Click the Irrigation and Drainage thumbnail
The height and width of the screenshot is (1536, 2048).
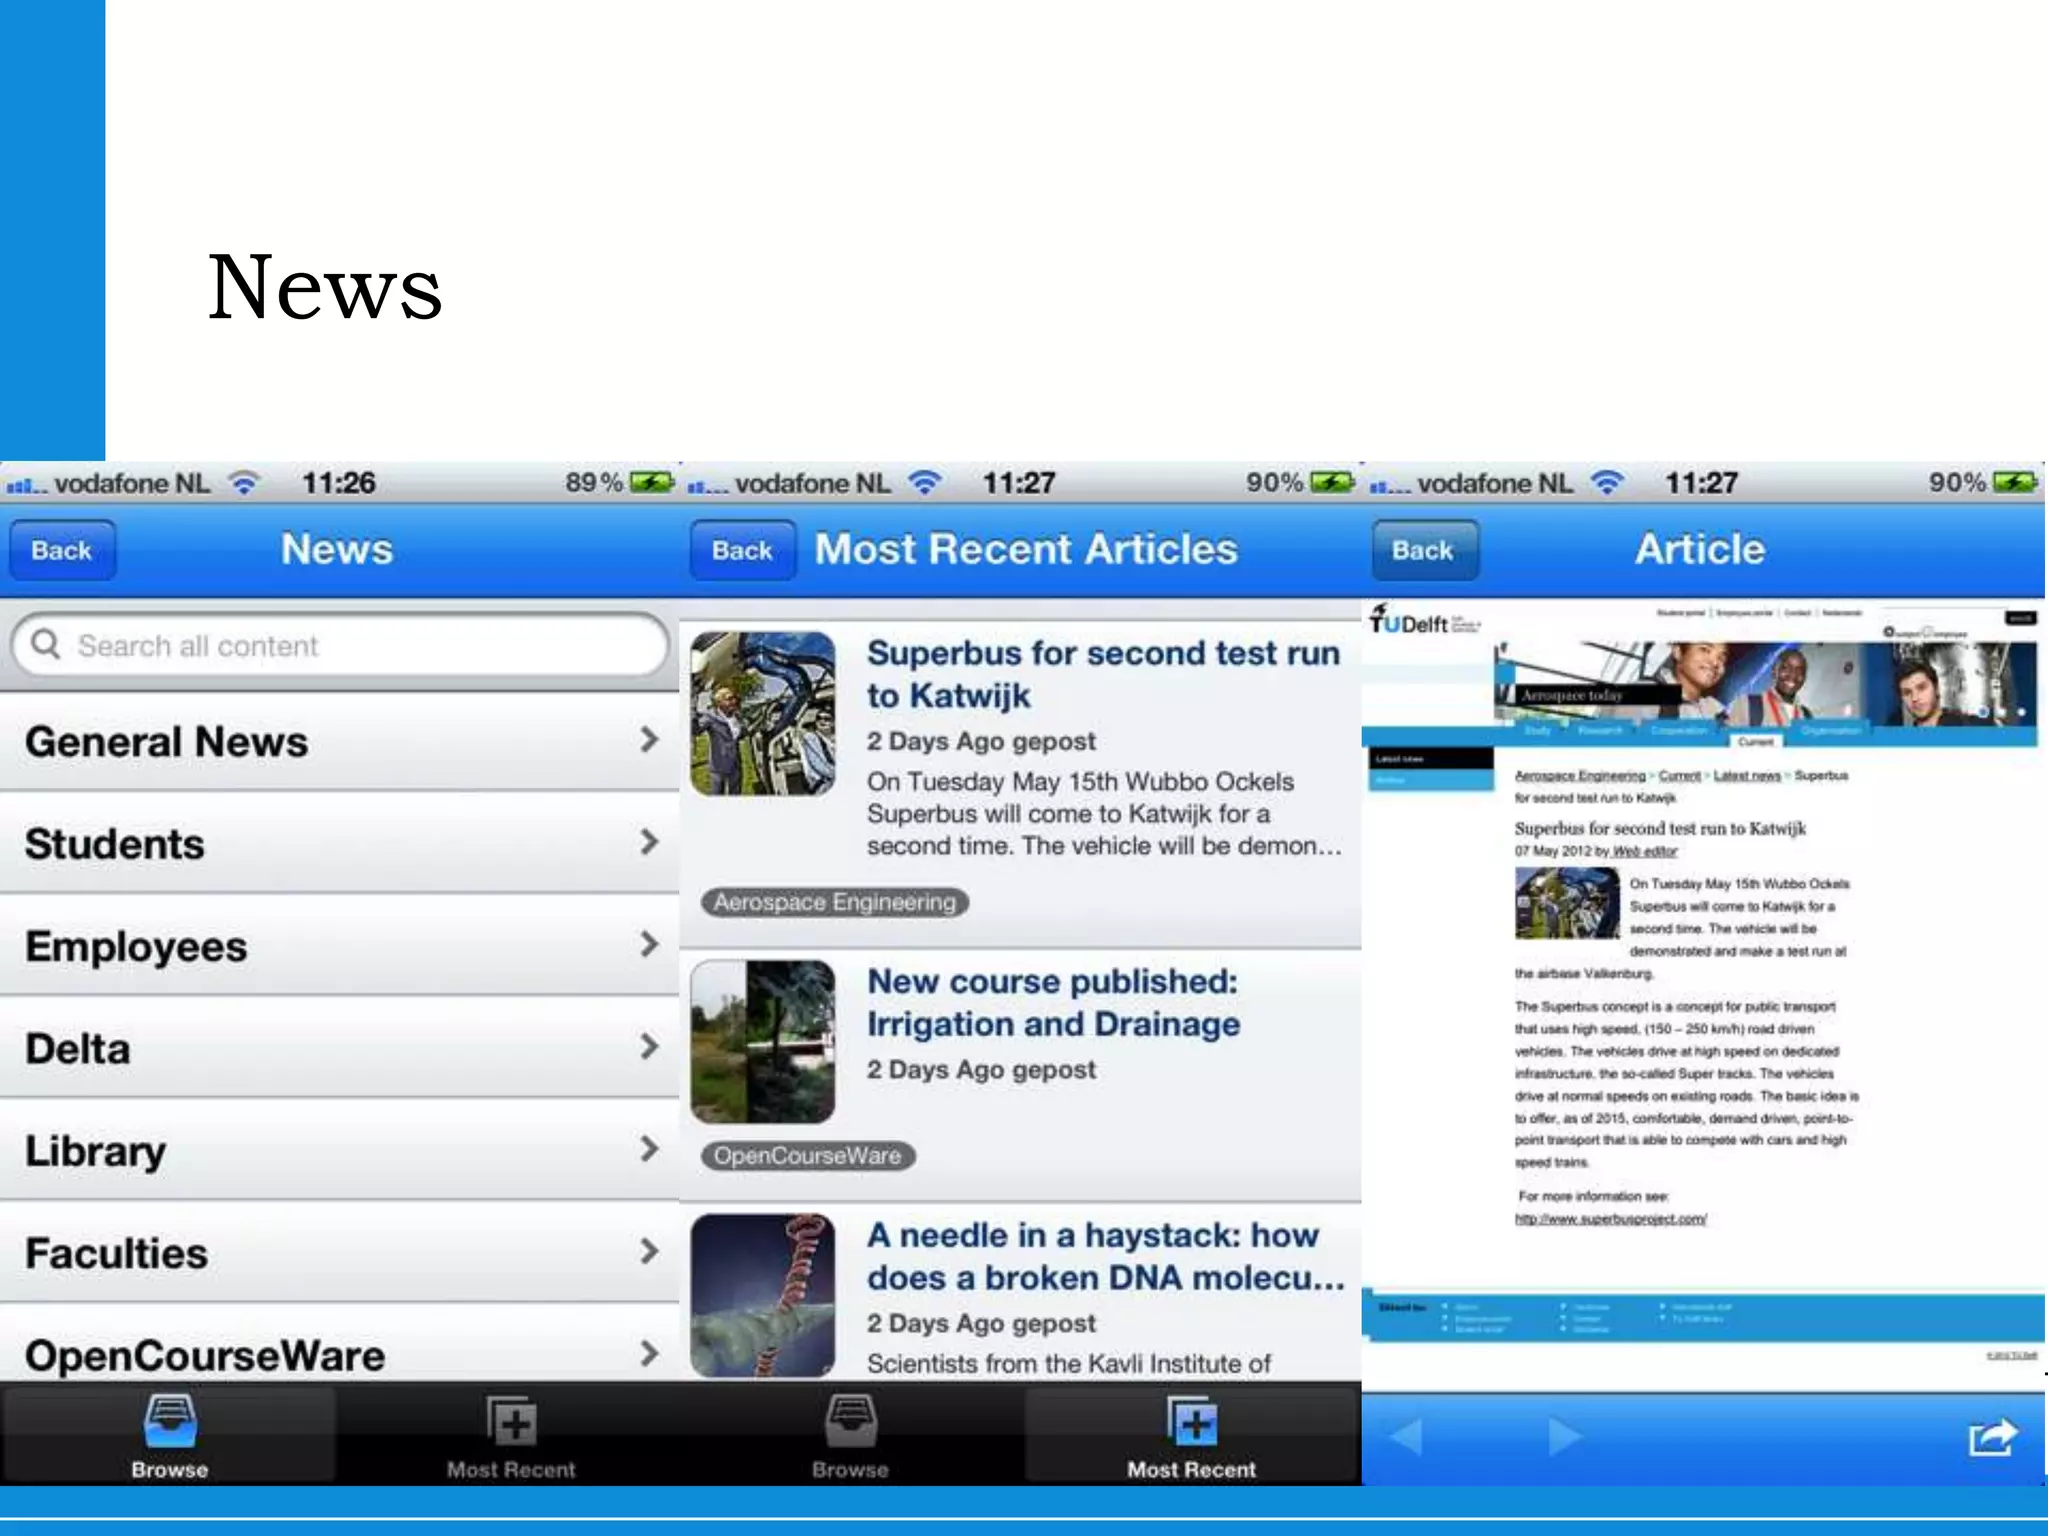click(763, 1041)
